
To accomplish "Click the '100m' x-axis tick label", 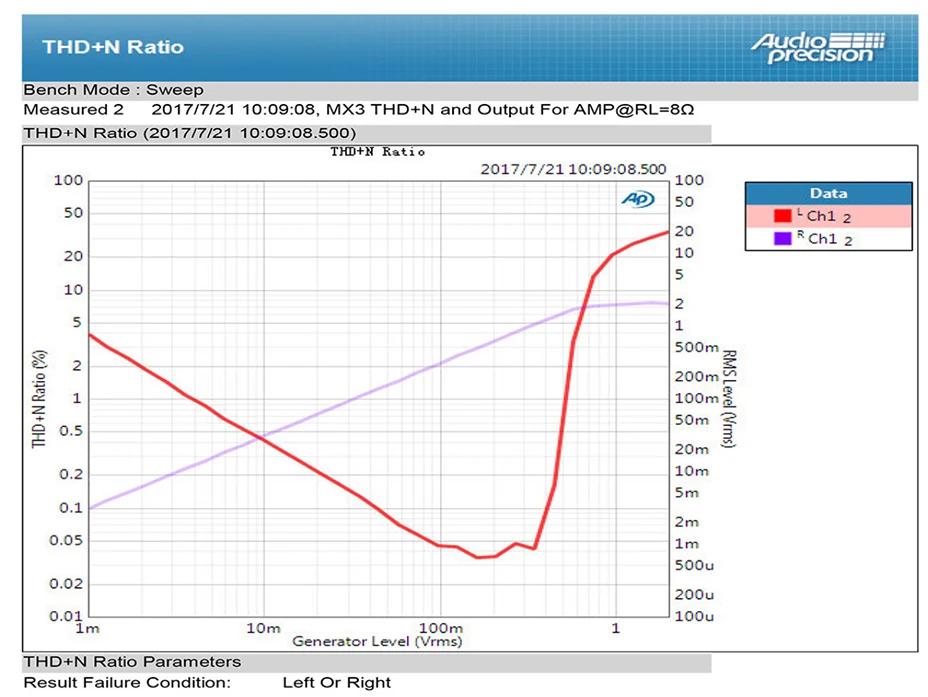I will [x=441, y=628].
